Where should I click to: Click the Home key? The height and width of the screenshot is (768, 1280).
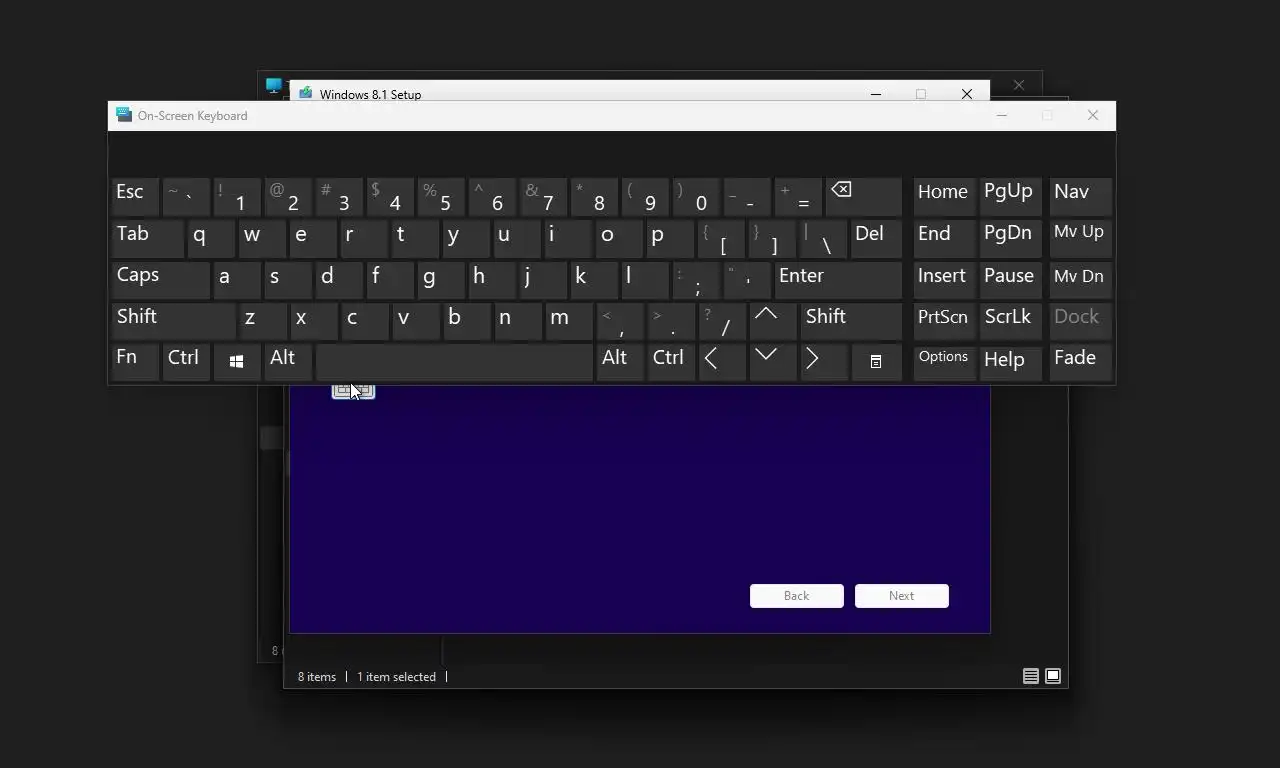[944, 197]
